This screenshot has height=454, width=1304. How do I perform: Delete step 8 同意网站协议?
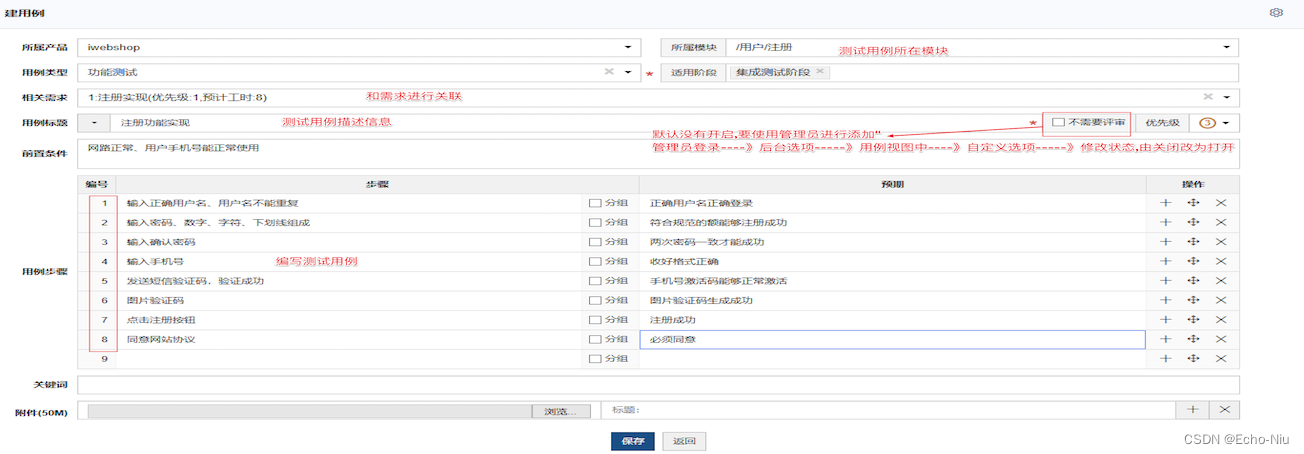[1221, 340]
